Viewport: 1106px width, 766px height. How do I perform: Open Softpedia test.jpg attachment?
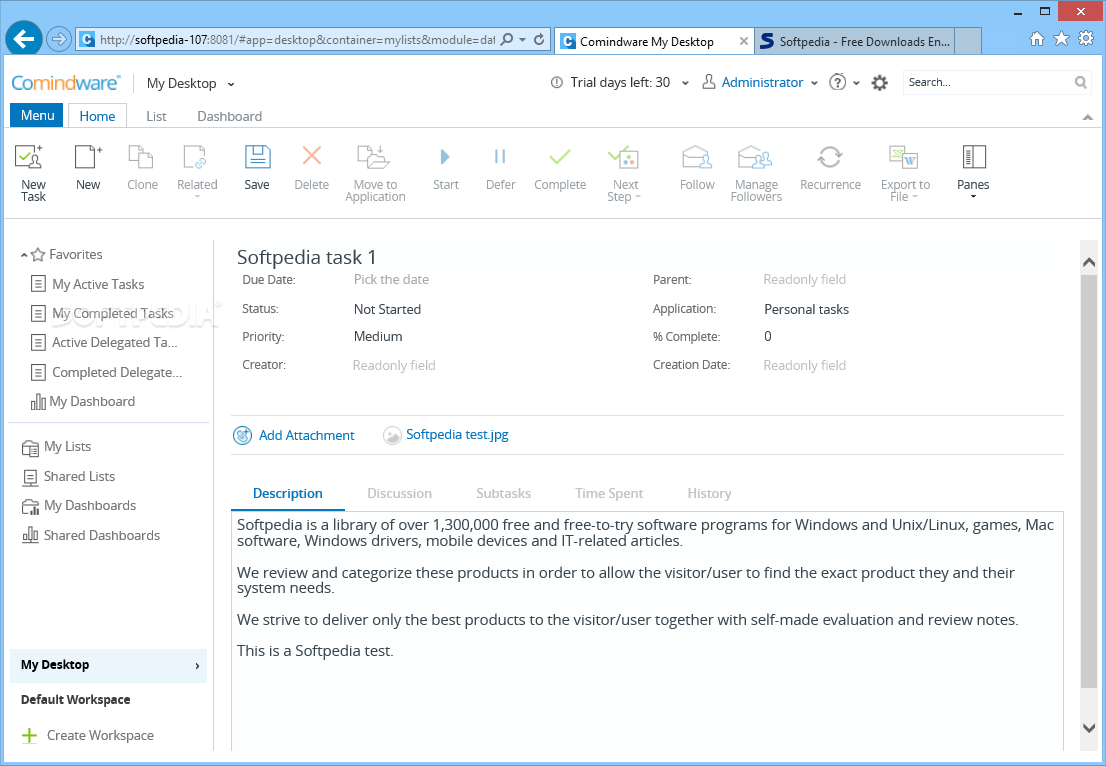click(457, 434)
